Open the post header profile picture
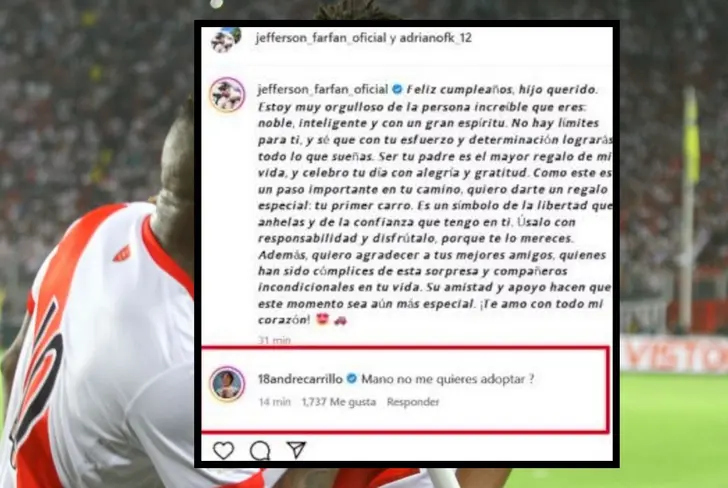Screen dimensions: 728x488 click(x=226, y=39)
